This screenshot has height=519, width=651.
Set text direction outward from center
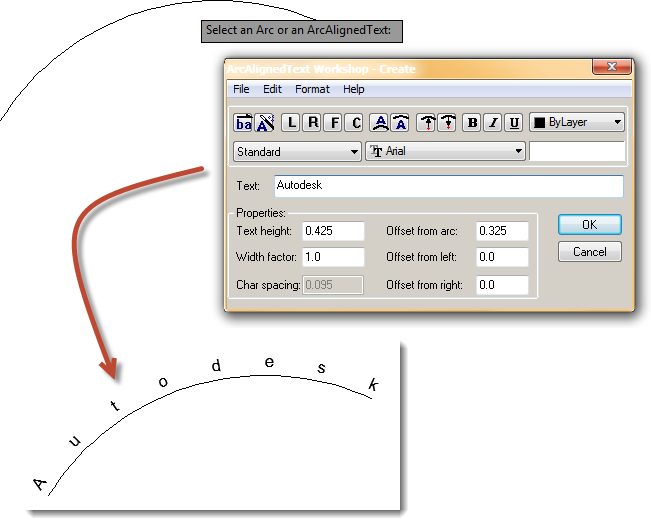pyautogui.click(x=427, y=122)
